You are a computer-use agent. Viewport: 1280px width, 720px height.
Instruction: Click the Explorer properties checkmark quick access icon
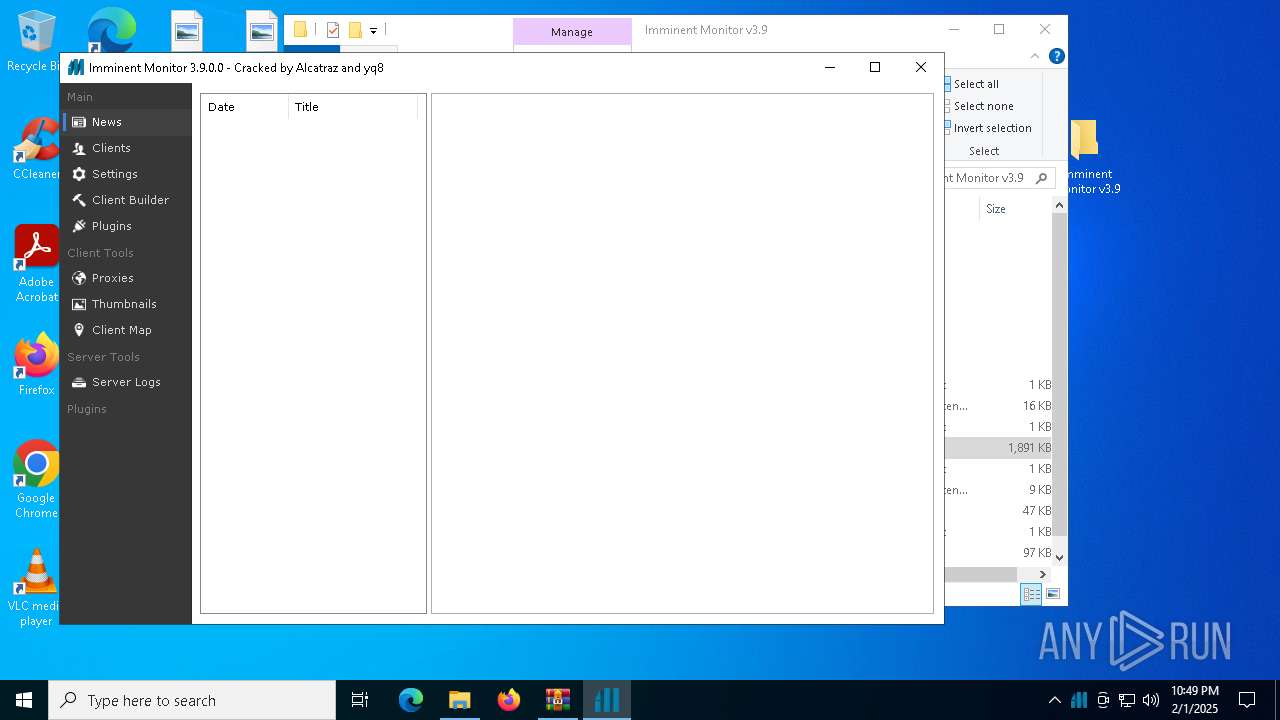[333, 31]
